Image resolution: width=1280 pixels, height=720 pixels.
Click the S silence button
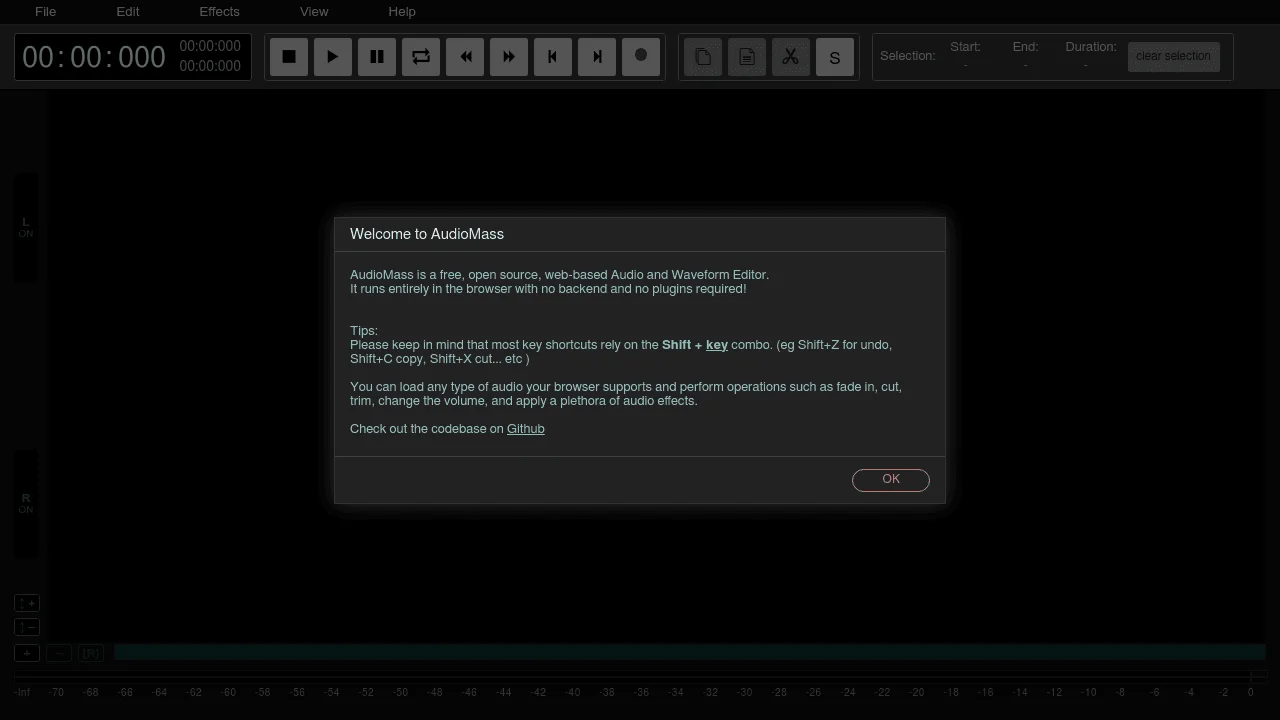pos(835,57)
